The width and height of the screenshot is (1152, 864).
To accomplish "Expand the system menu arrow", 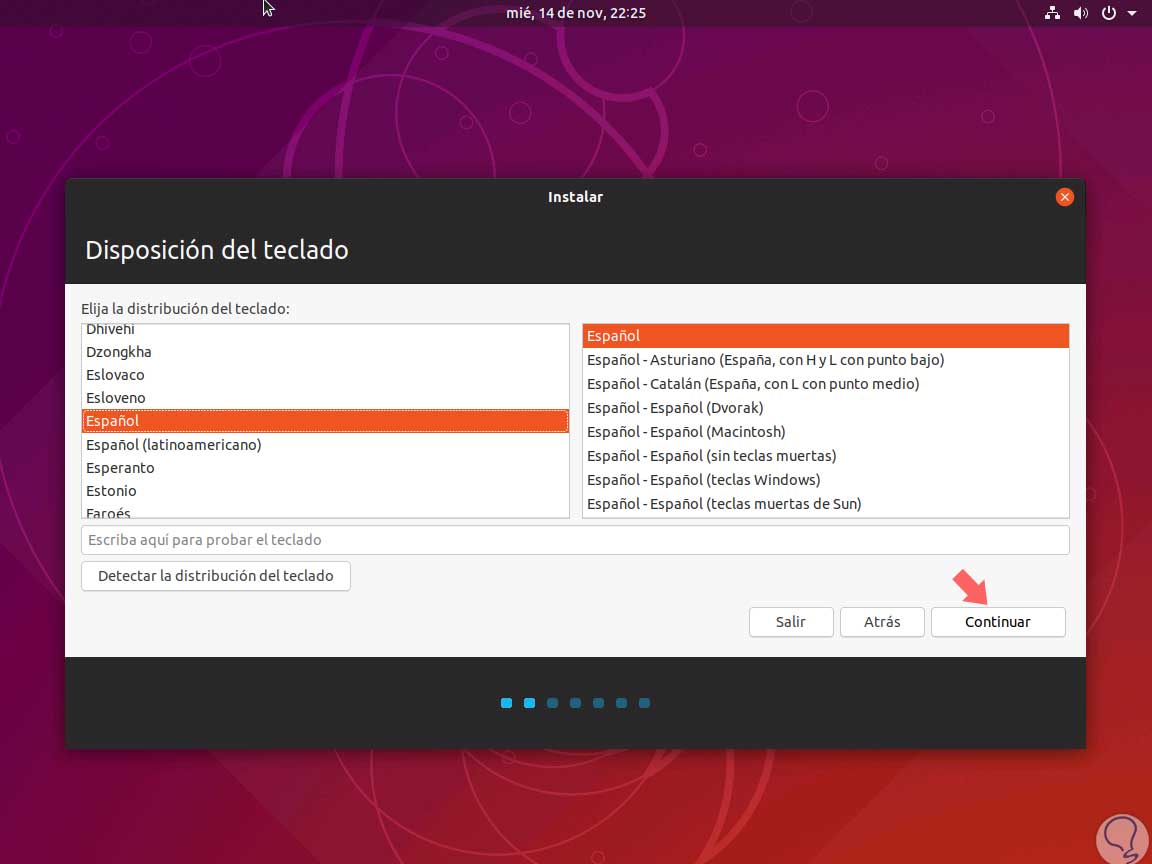I will 1132,12.
